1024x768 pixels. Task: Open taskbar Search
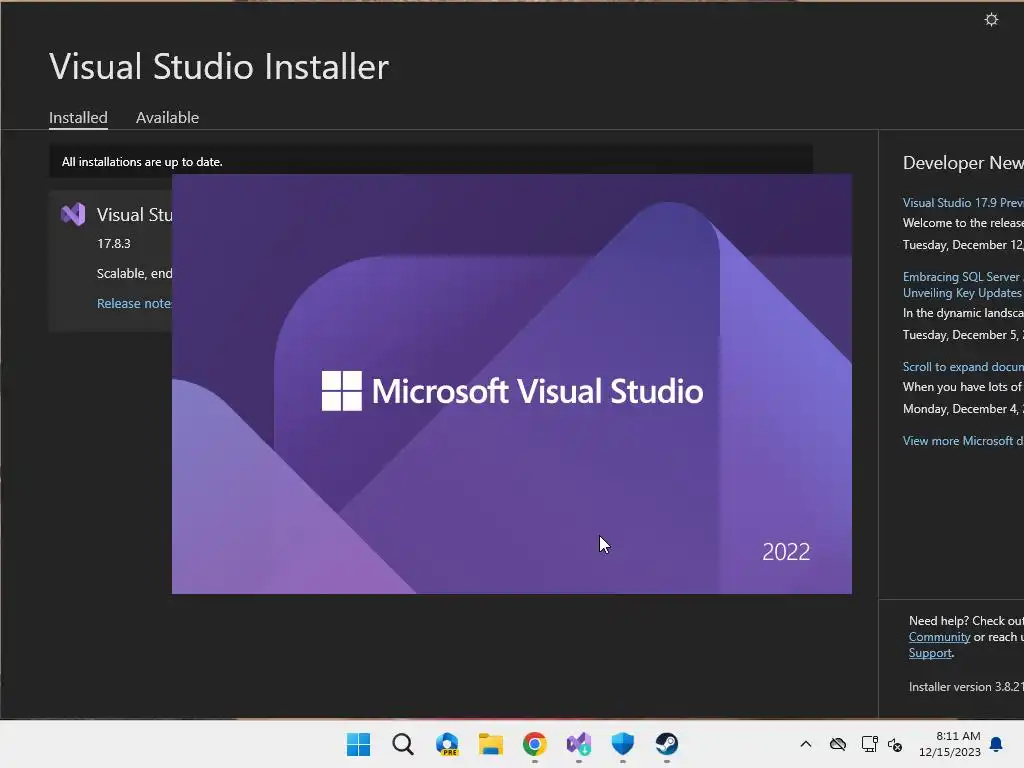[403, 744]
